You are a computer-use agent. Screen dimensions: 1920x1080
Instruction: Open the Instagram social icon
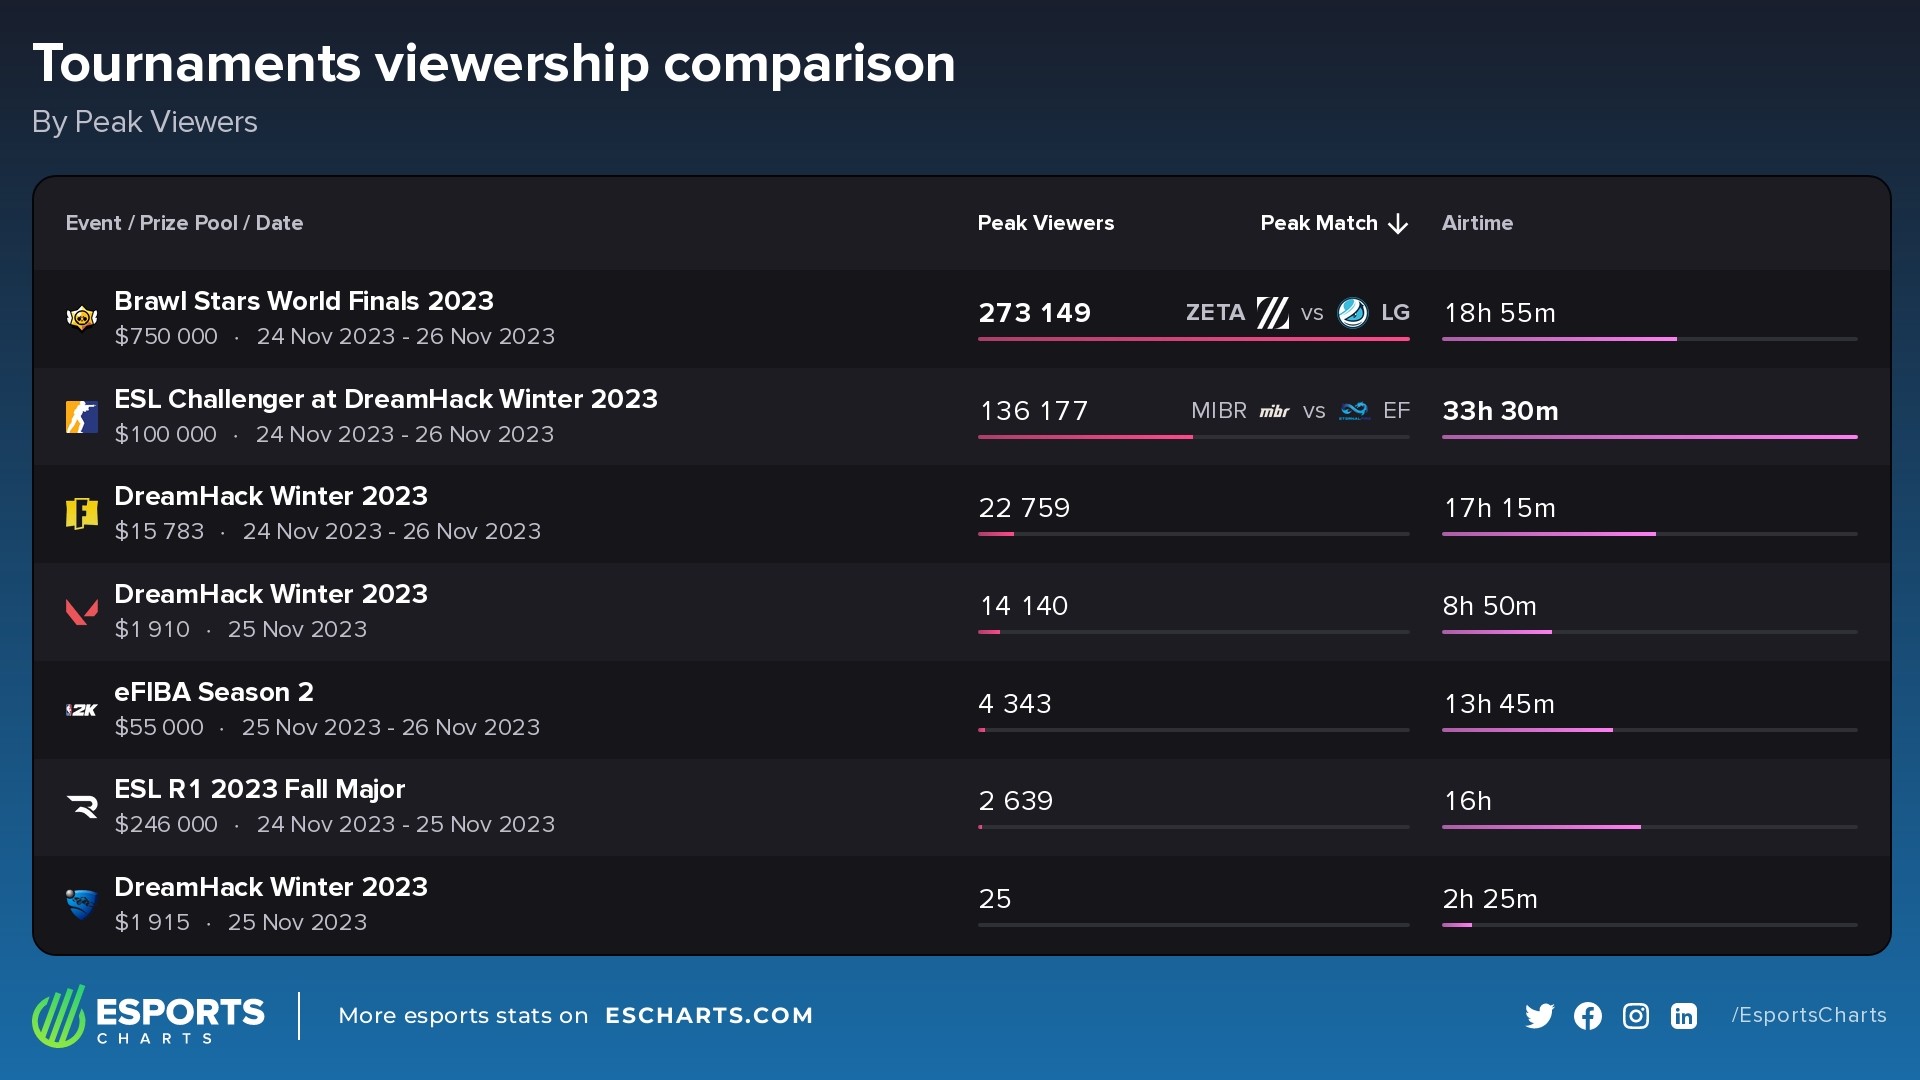tap(1636, 1016)
